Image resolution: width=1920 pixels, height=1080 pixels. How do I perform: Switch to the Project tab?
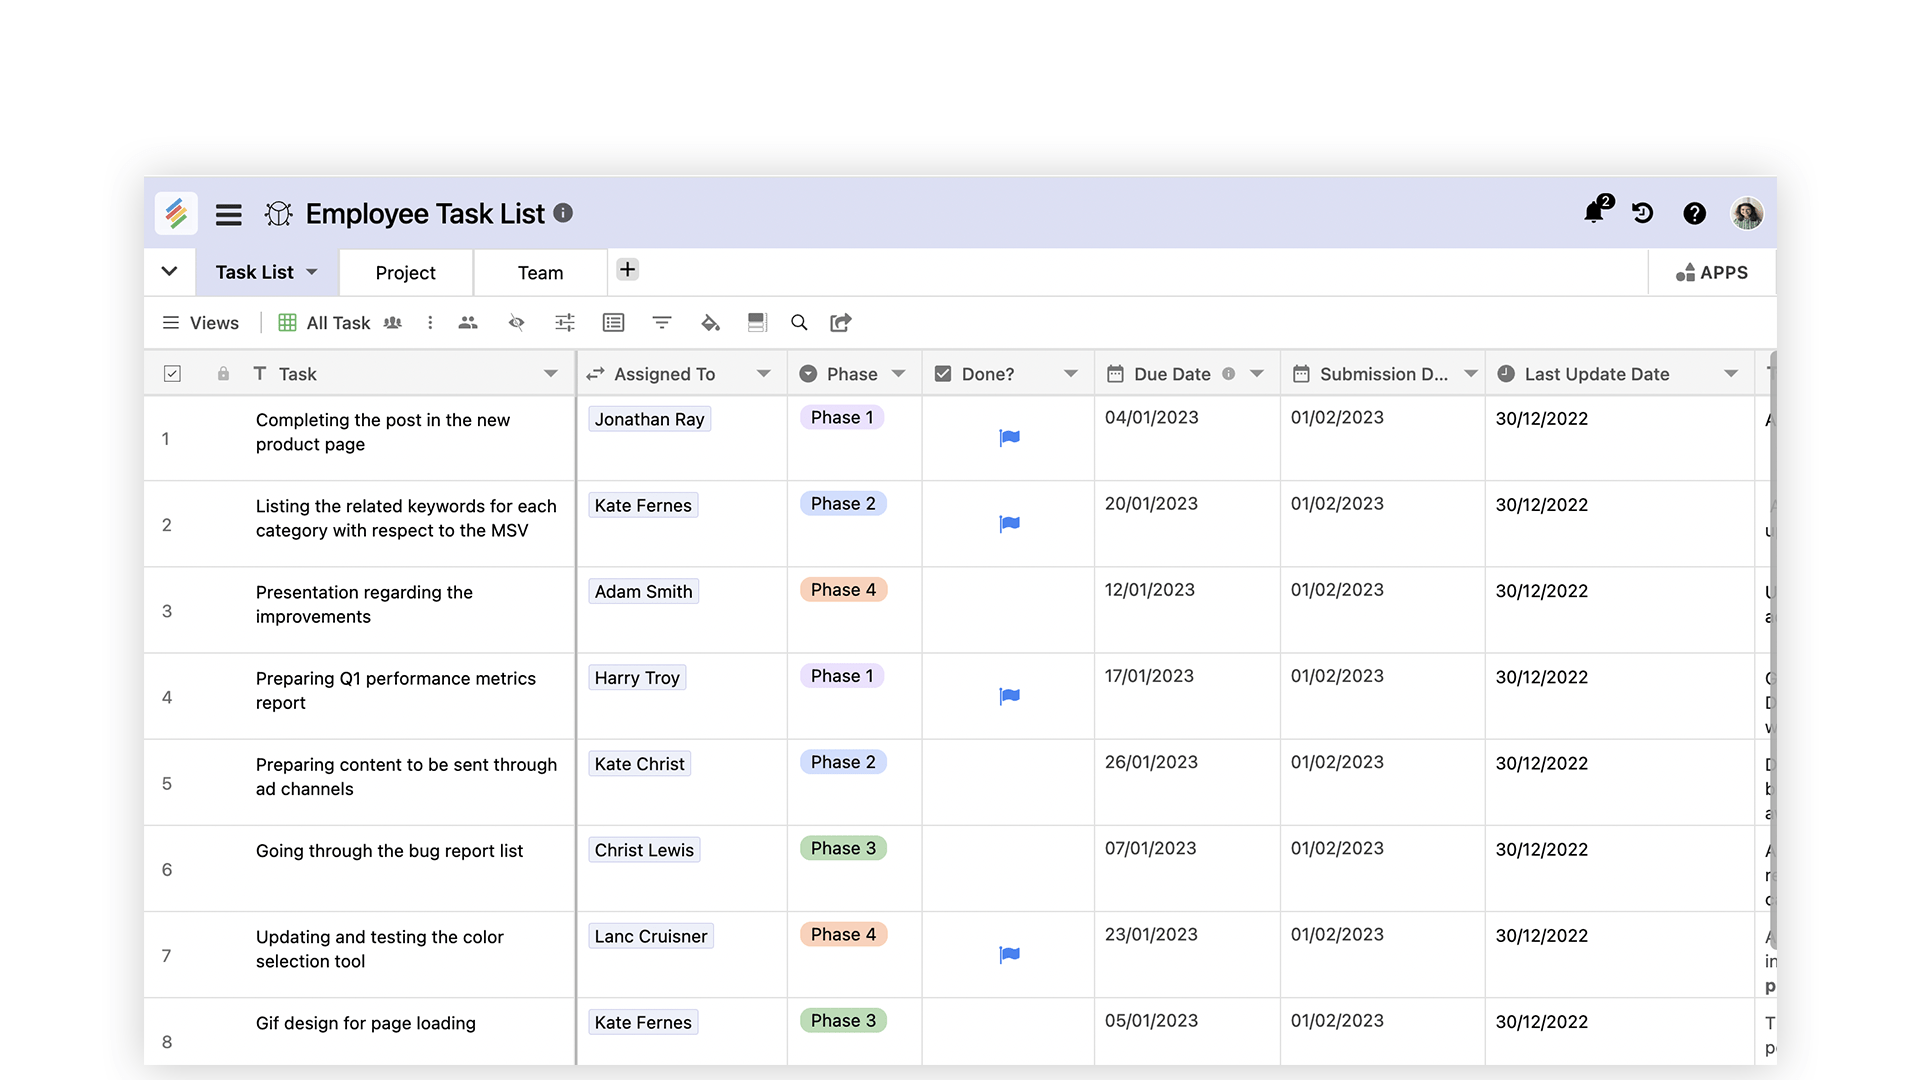point(405,273)
